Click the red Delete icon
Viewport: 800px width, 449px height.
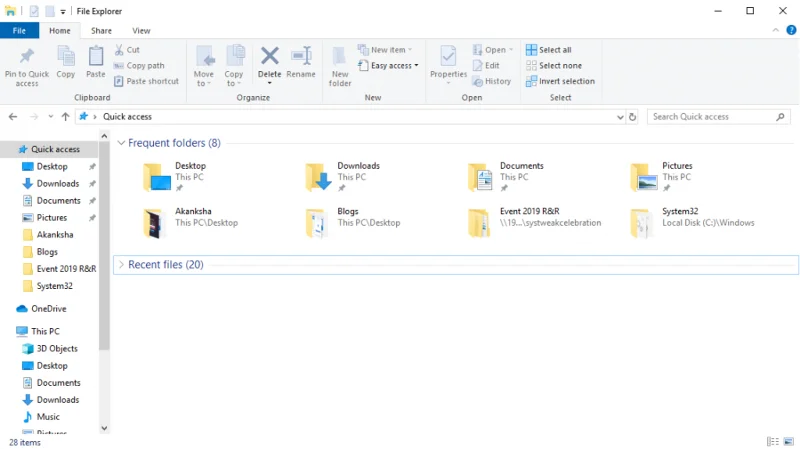(269, 56)
